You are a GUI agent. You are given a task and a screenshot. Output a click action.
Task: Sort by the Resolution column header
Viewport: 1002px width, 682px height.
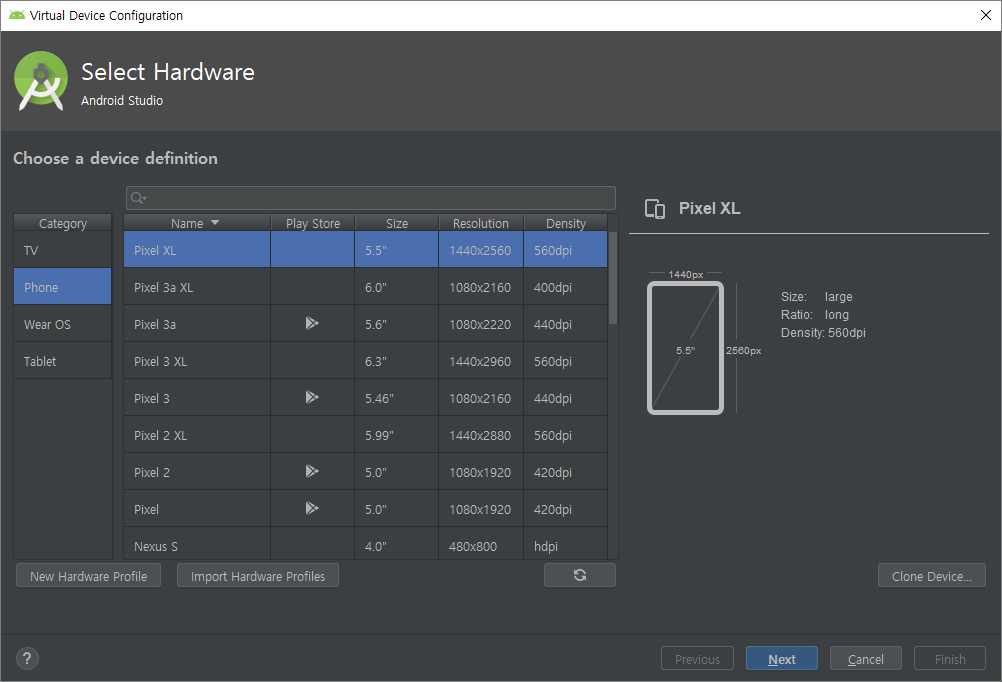[481, 223]
